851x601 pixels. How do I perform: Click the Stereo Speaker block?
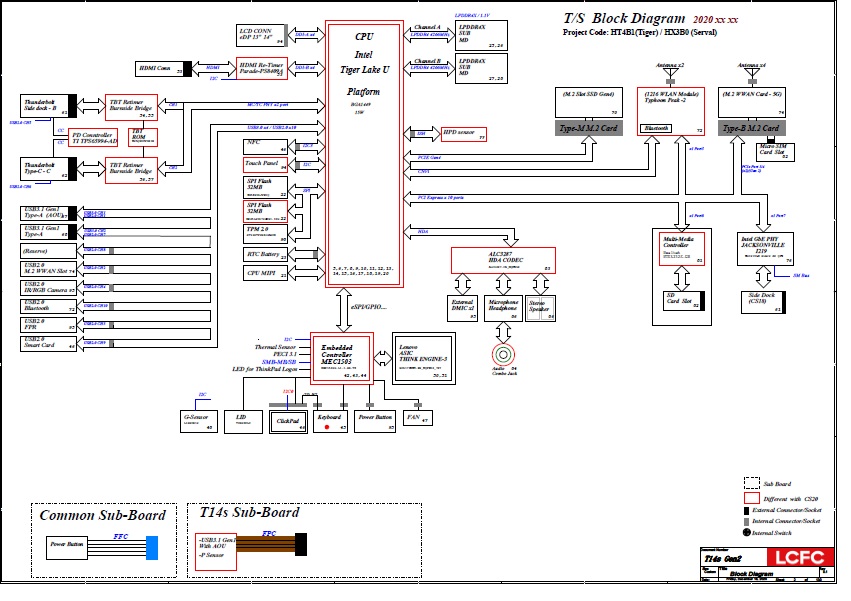(x=540, y=308)
